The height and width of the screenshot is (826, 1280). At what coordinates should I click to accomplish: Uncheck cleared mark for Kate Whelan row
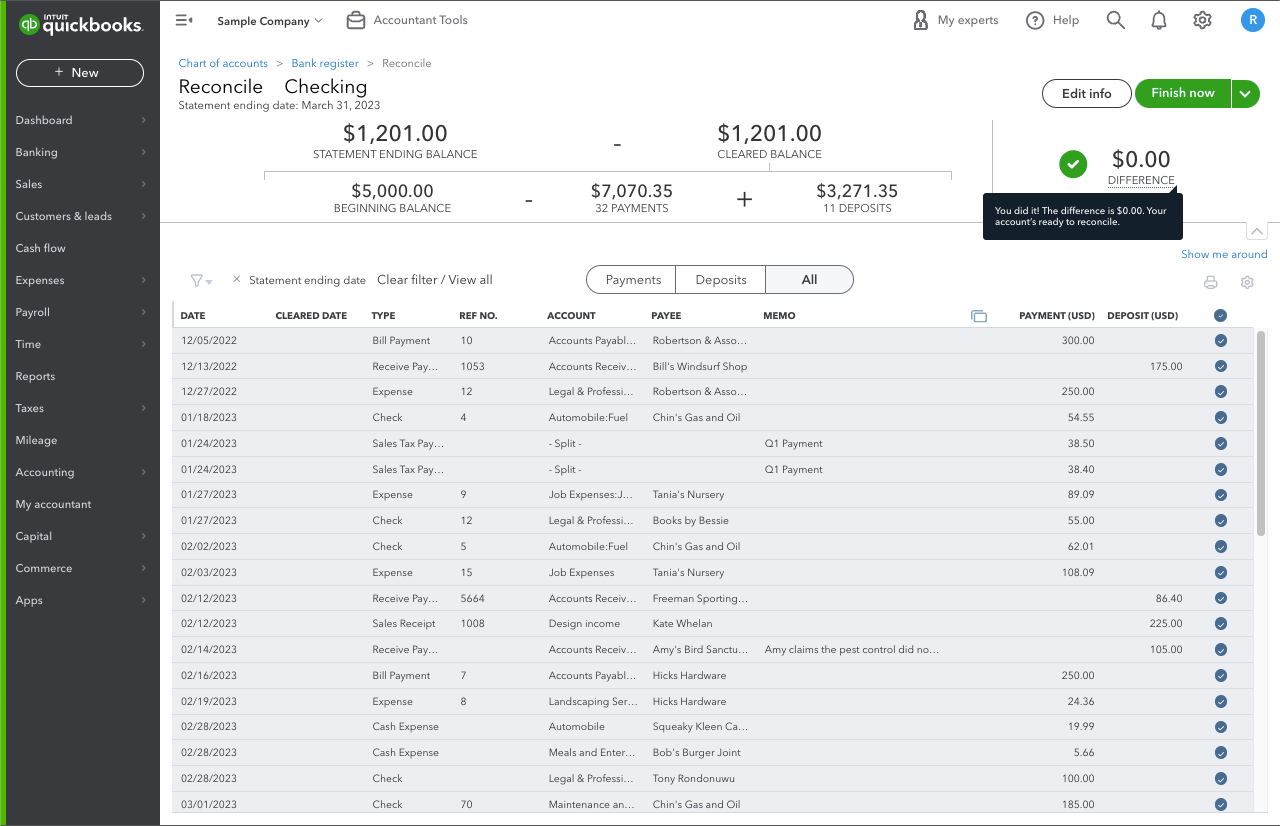pyautogui.click(x=1220, y=624)
